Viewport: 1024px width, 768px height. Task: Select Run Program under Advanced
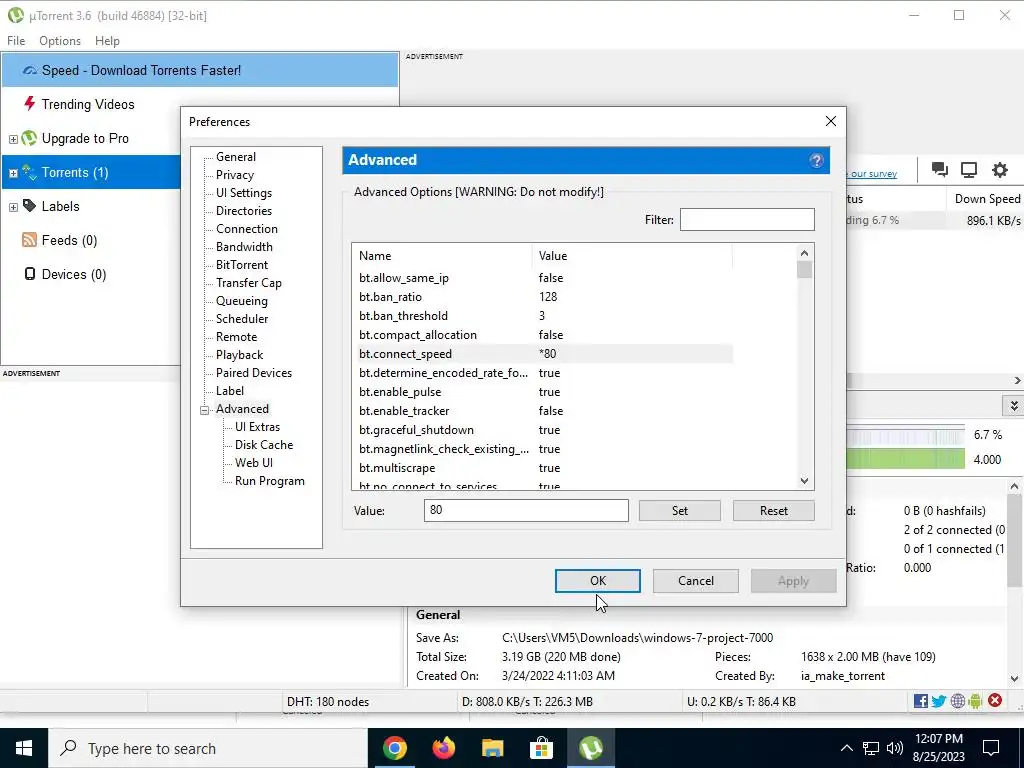click(270, 481)
